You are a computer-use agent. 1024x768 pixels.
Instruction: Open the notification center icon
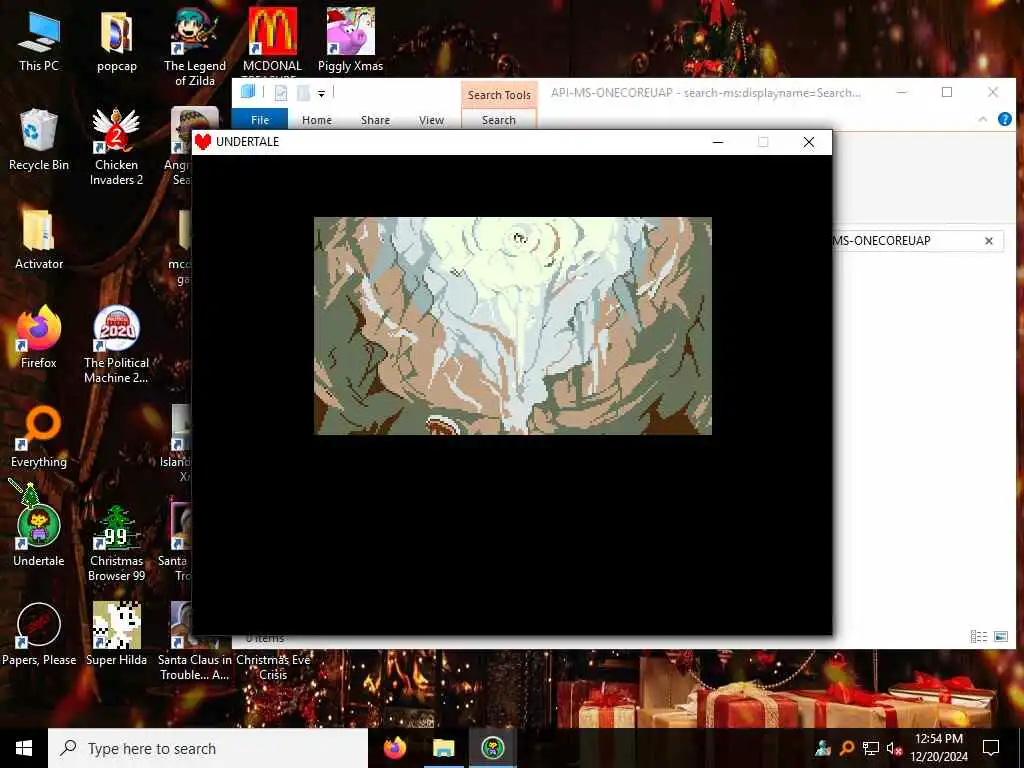tap(991, 748)
